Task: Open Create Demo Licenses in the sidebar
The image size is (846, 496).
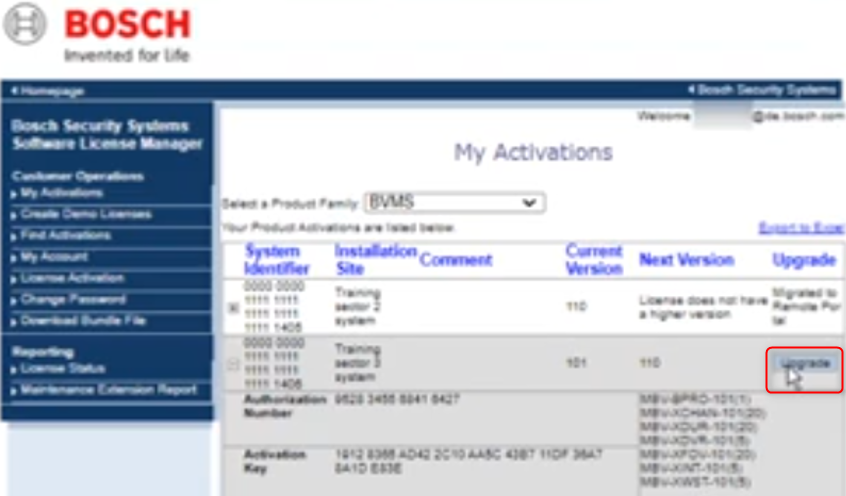Action: (86, 214)
